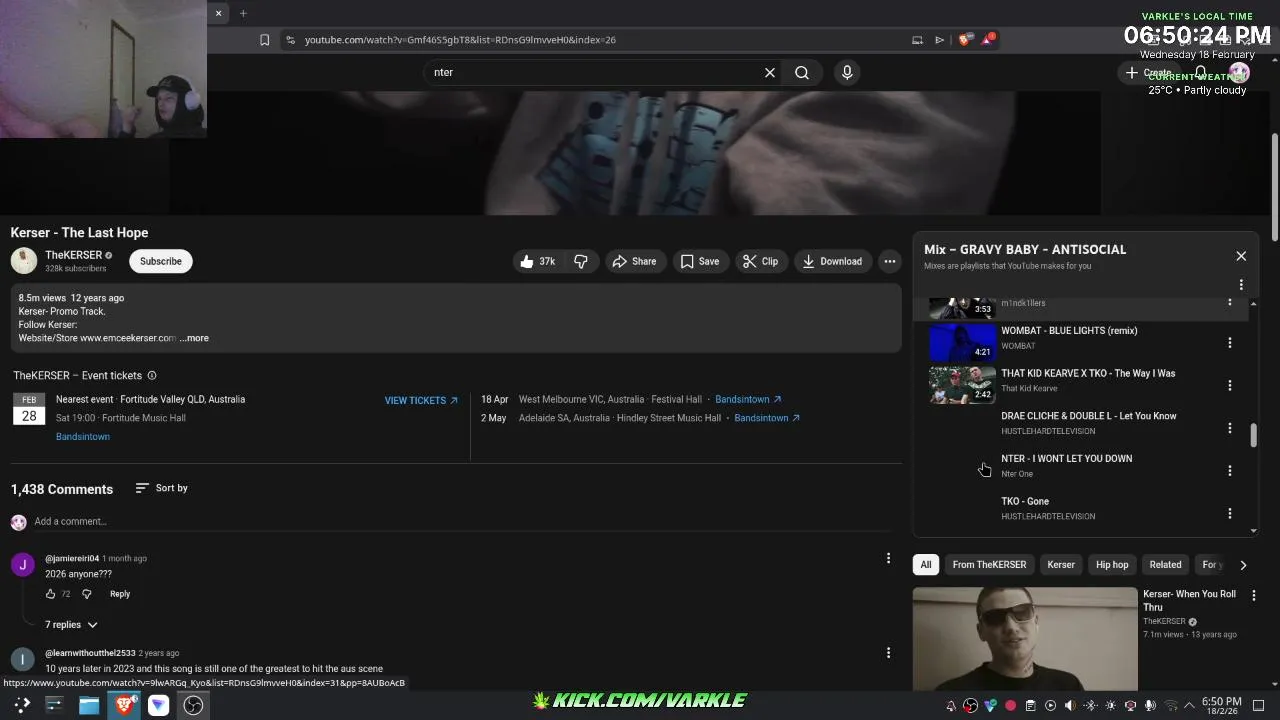Open more actions menu beside Download
This screenshot has height=720, width=1280.
click(x=890, y=261)
